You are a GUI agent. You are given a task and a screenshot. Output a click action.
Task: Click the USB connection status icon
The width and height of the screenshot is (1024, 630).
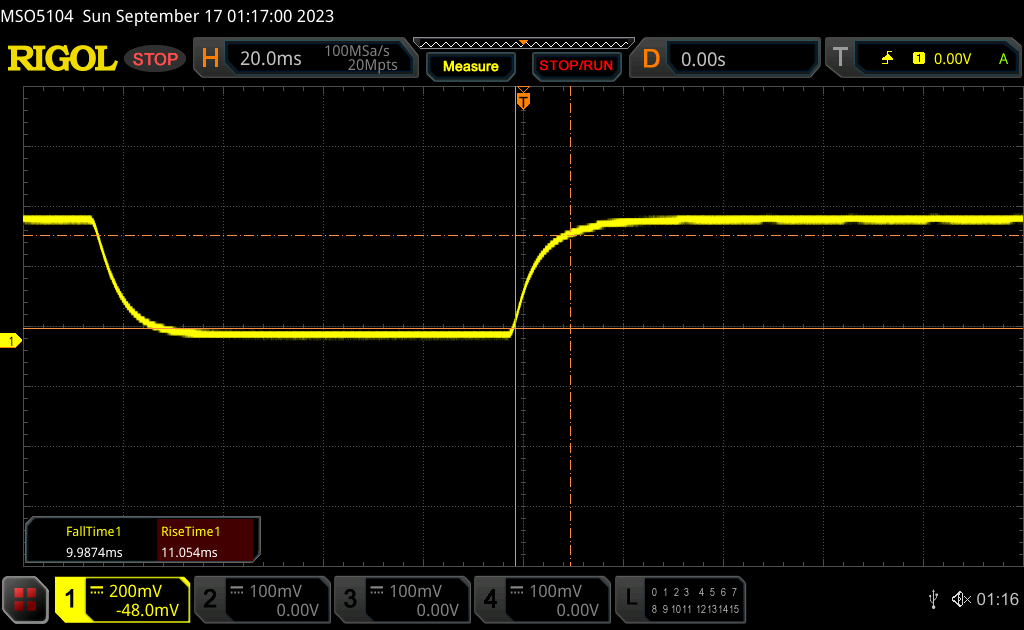(x=934, y=599)
